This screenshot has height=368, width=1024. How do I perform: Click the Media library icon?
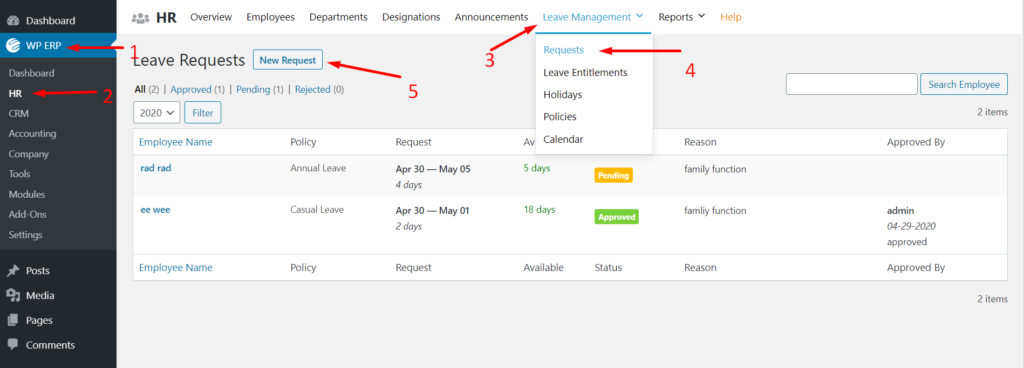click(x=13, y=296)
